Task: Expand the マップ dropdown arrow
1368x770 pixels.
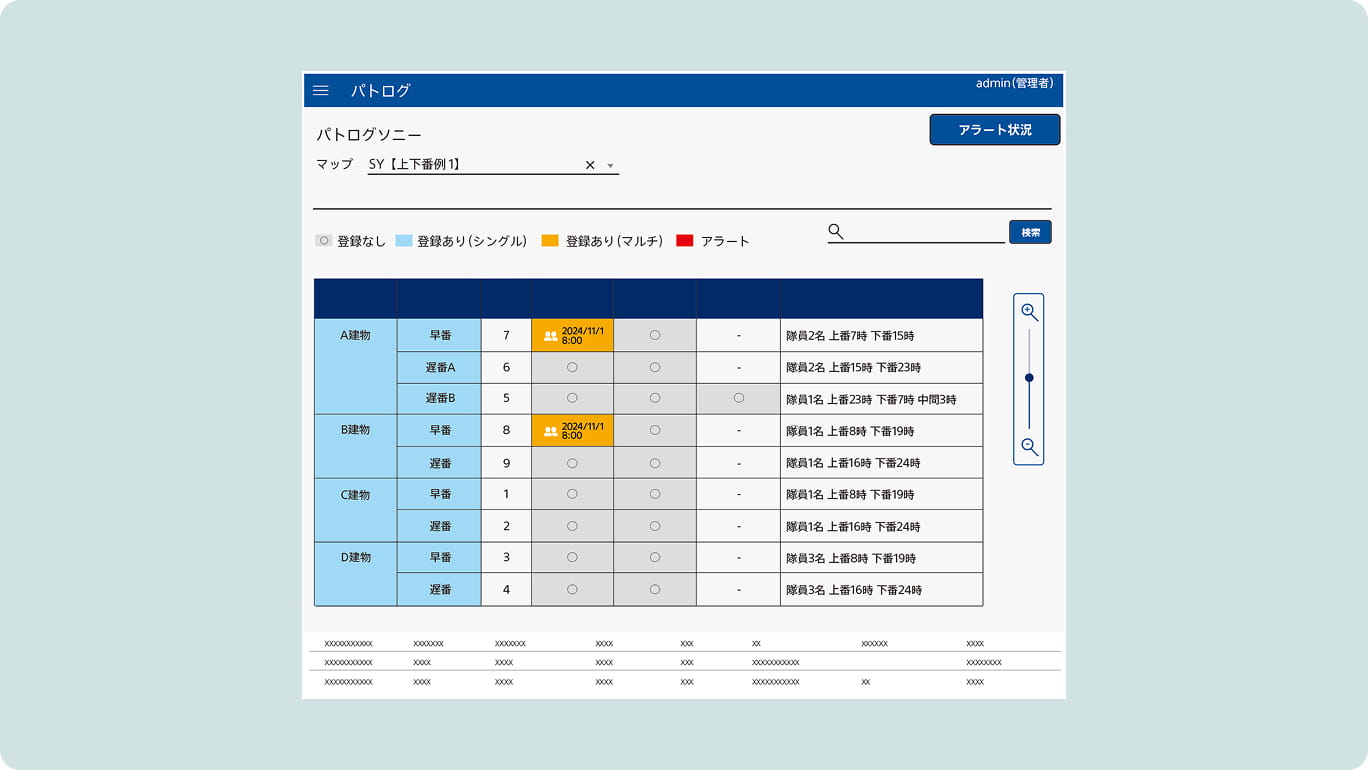Action: click(x=611, y=166)
